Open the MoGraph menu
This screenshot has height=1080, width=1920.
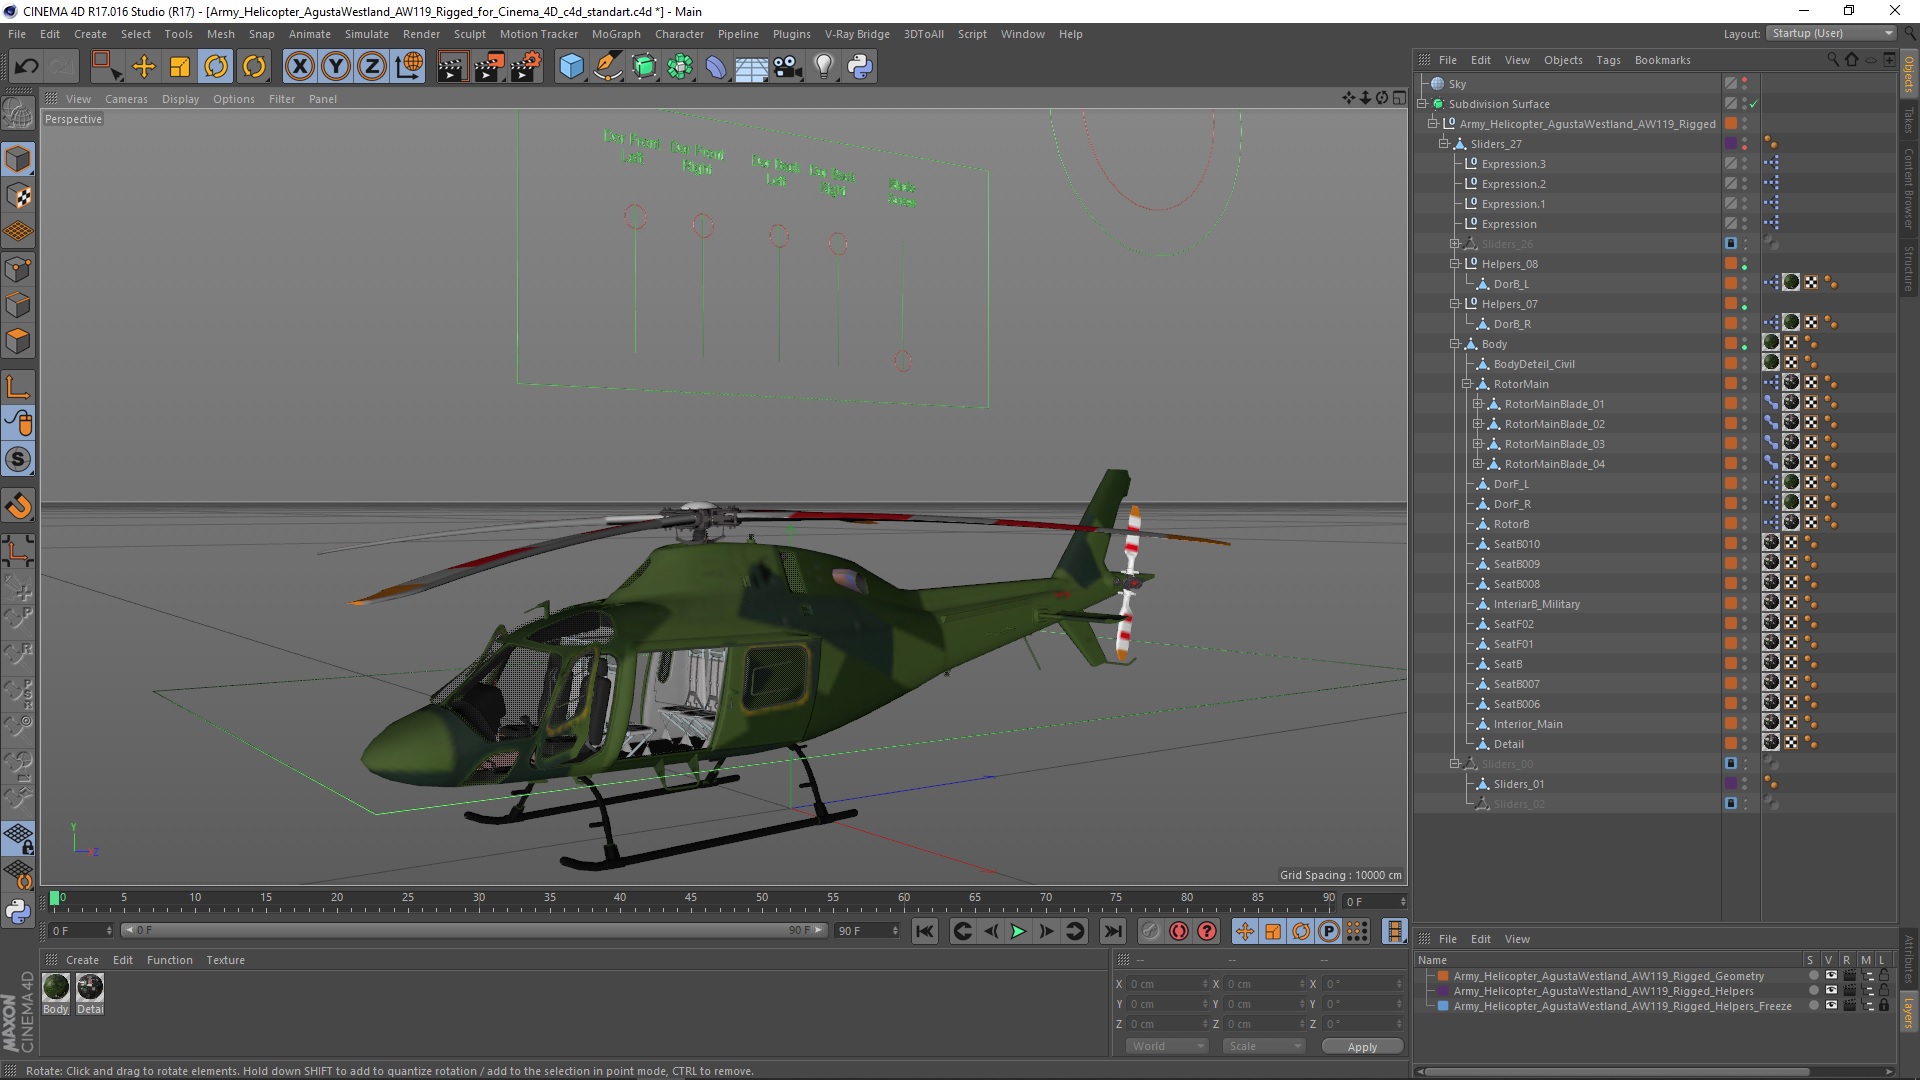(616, 34)
